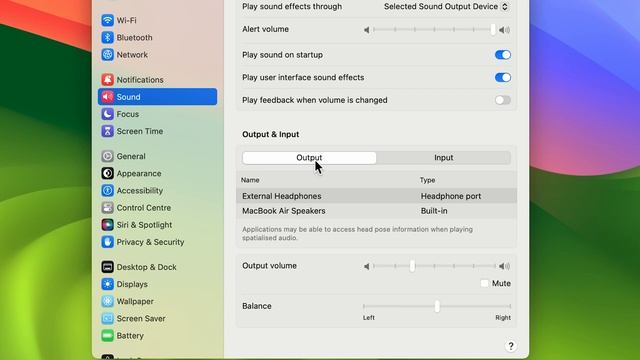Viewport: 640px width, 360px height.
Task: Click the Left balance label
Action: (x=369, y=318)
